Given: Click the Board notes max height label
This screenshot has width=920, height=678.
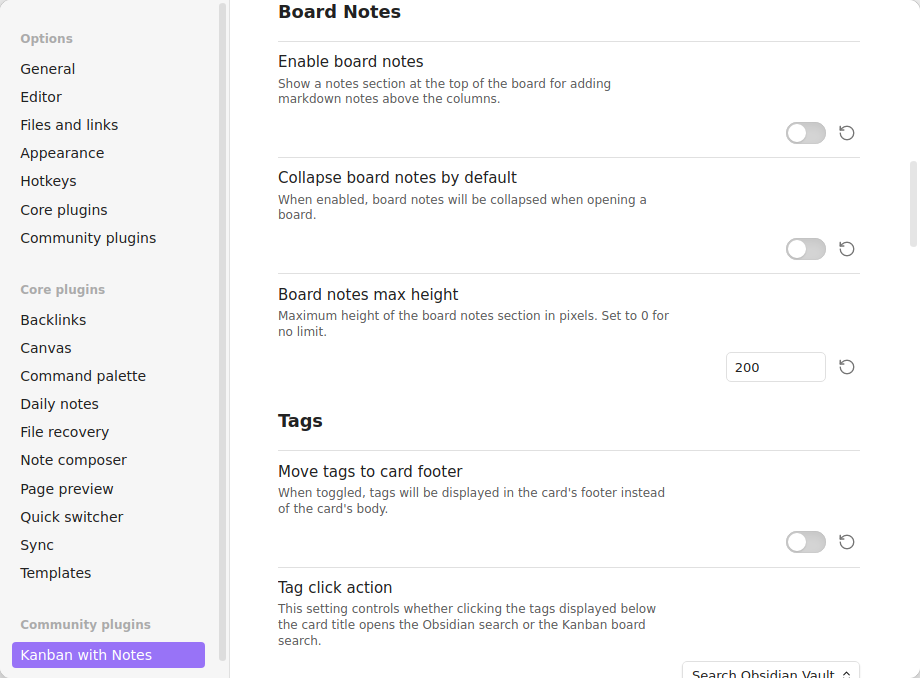Looking at the screenshot, I should click(368, 294).
